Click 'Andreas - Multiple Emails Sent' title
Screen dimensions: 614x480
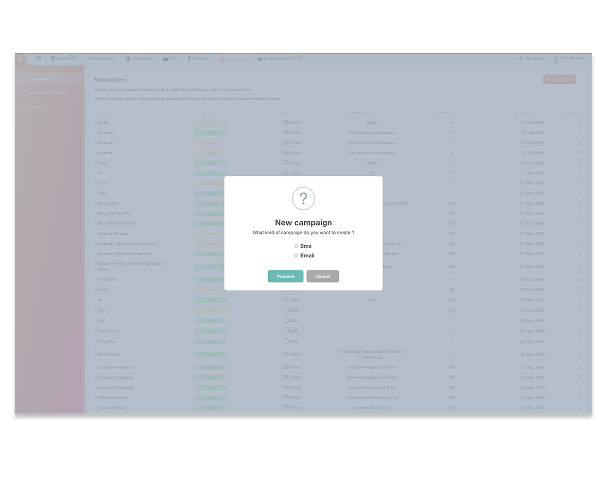click(125, 254)
